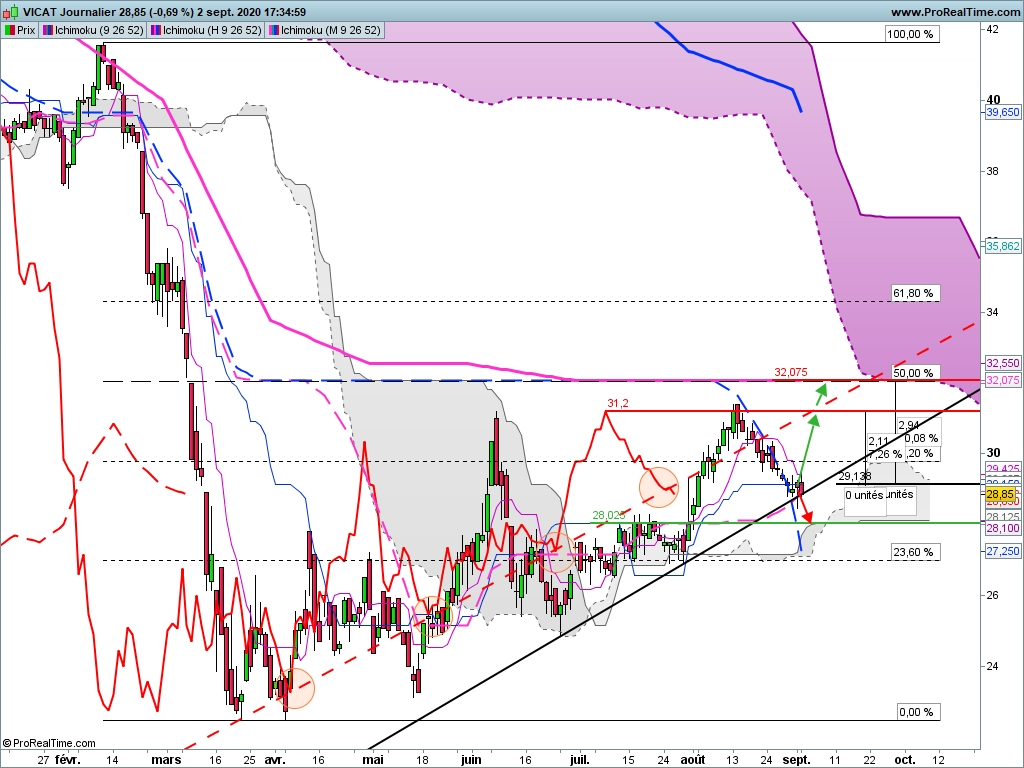Open the Prix indicator settings label

(26, 30)
